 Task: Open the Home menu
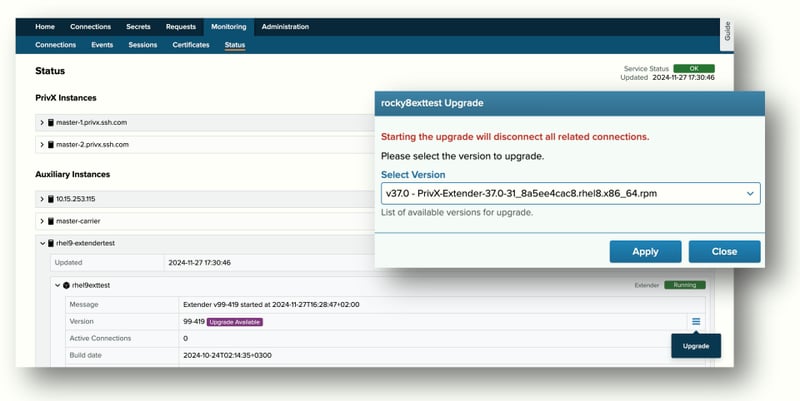pyautogui.click(x=45, y=27)
